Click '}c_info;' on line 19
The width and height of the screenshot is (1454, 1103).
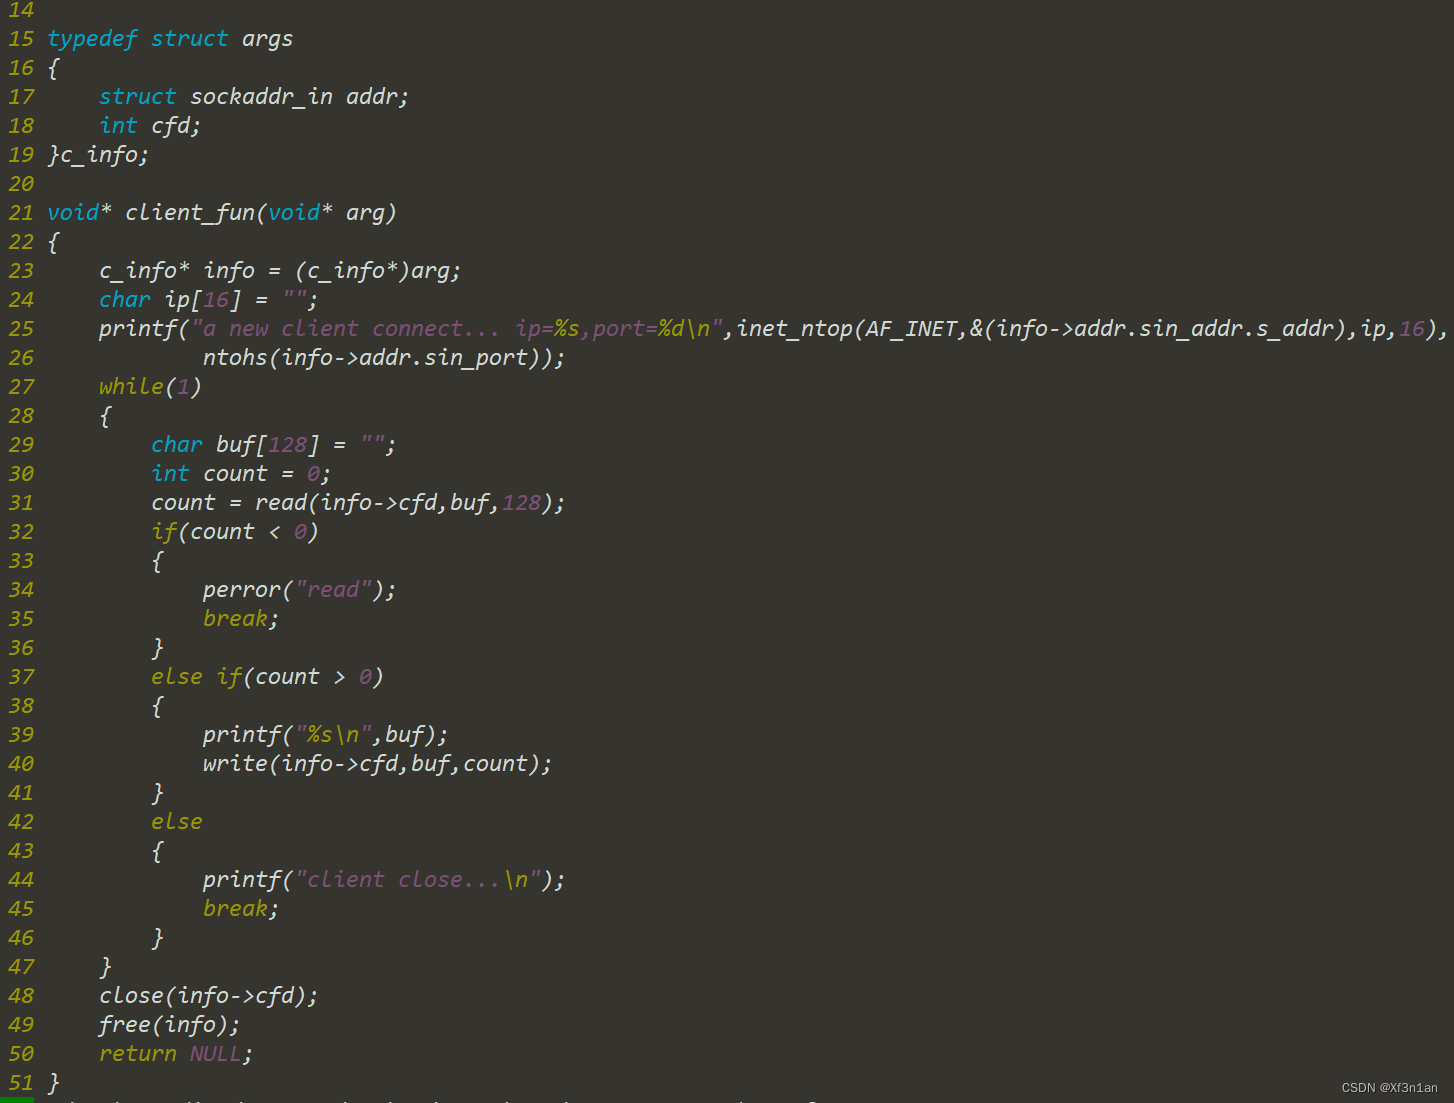(x=98, y=155)
